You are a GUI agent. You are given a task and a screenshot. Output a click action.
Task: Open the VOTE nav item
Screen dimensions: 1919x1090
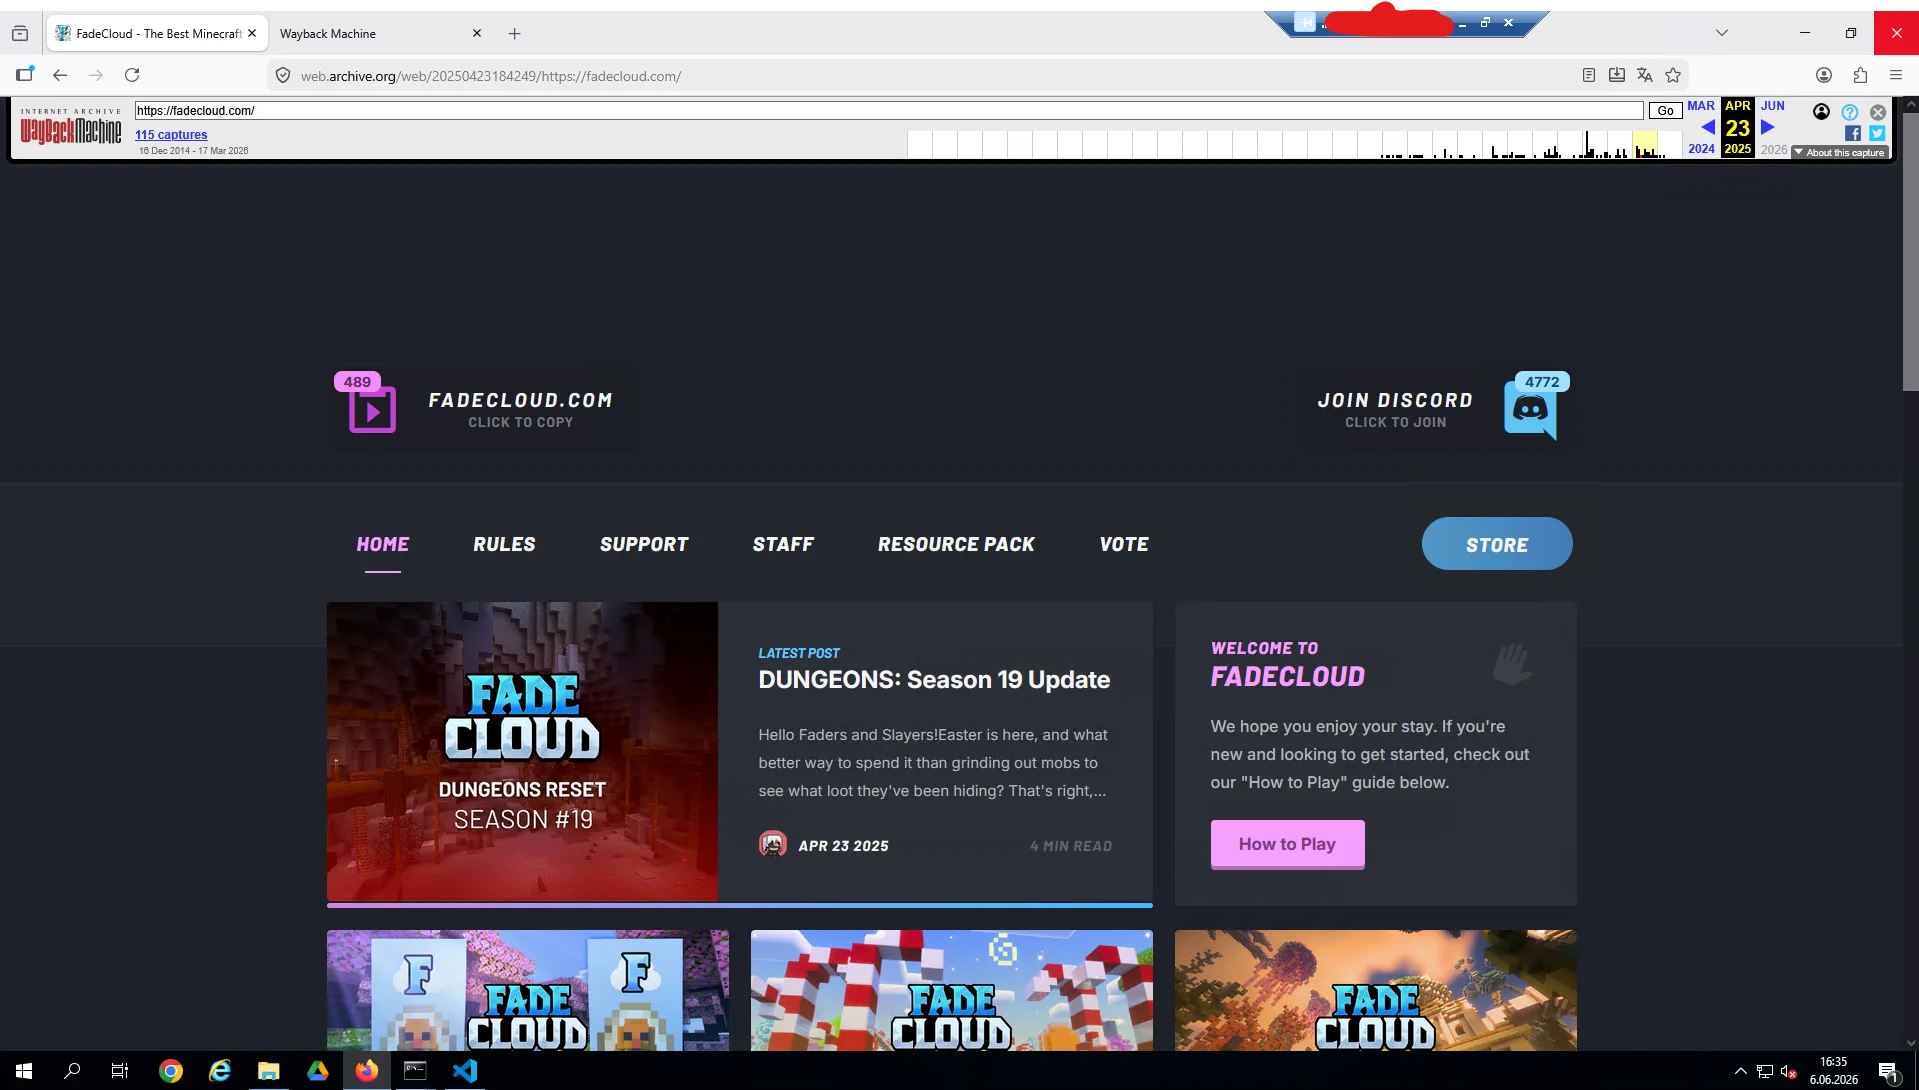[1124, 544]
